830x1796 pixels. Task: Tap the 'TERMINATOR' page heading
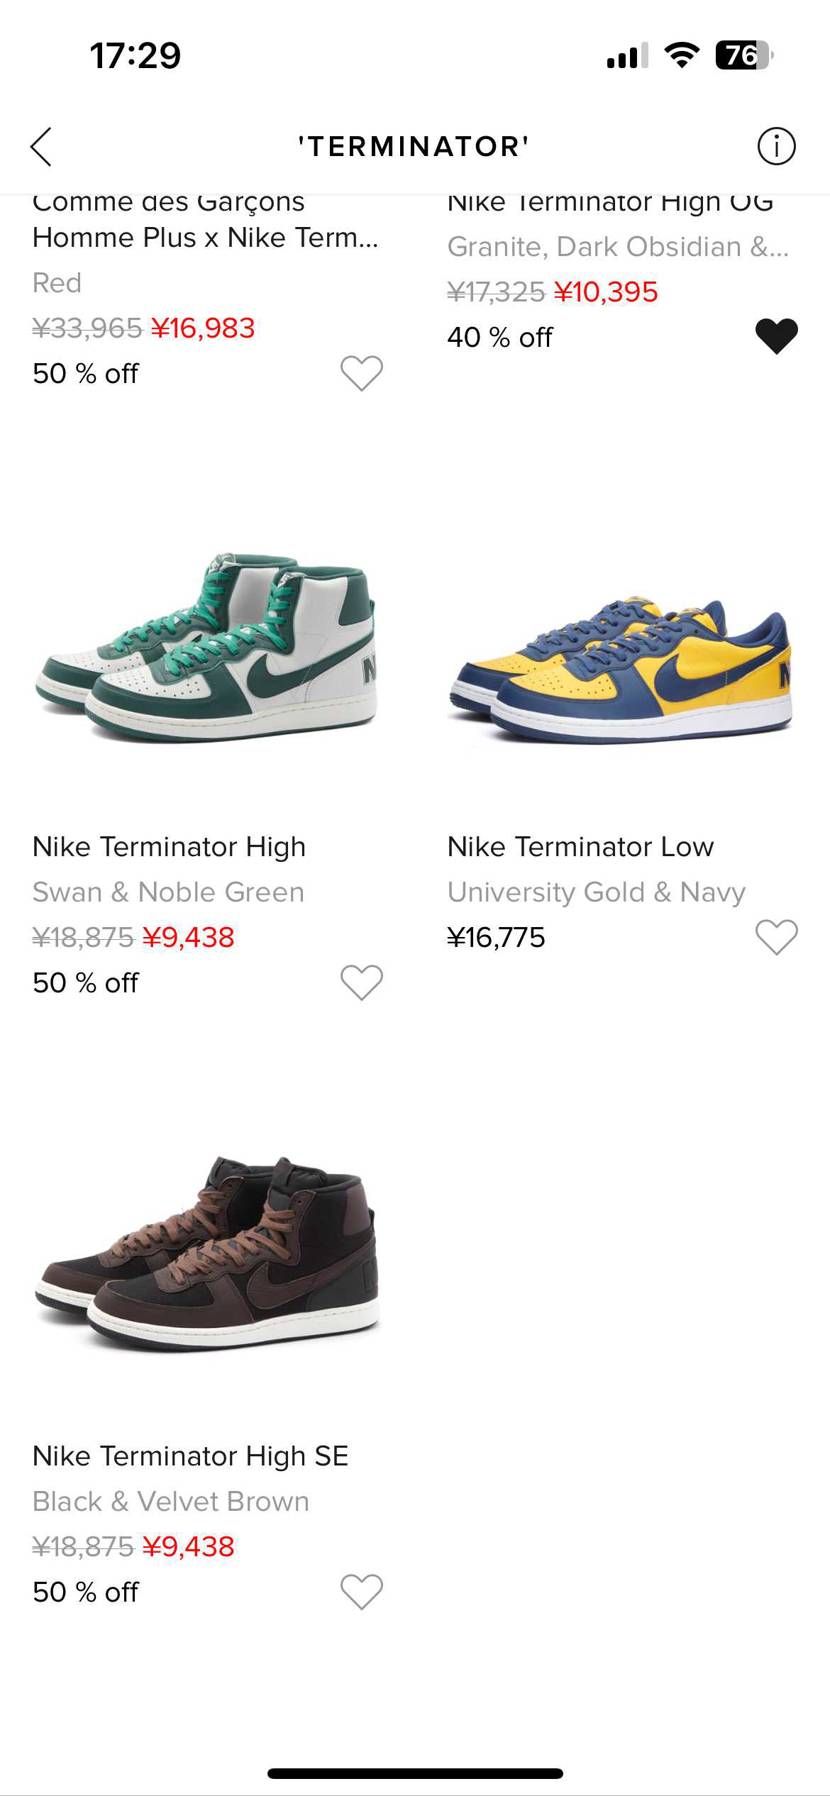(414, 147)
